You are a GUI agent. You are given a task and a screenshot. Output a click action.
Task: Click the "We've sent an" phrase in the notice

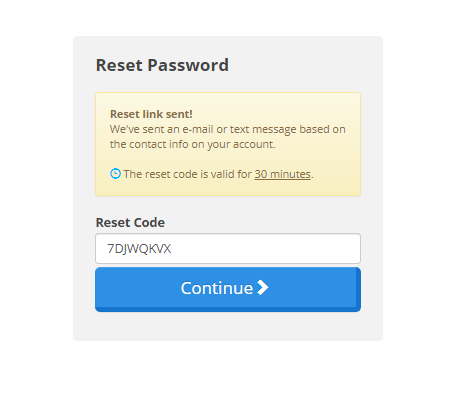point(145,129)
